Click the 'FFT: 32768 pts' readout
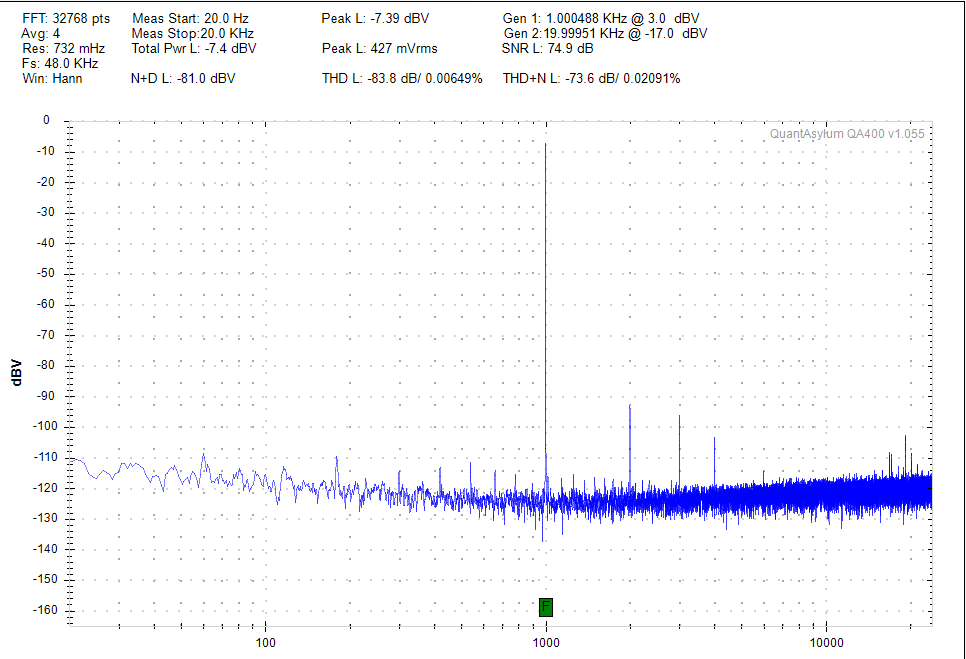The width and height of the screenshot is (966, 659). (66, 18)
